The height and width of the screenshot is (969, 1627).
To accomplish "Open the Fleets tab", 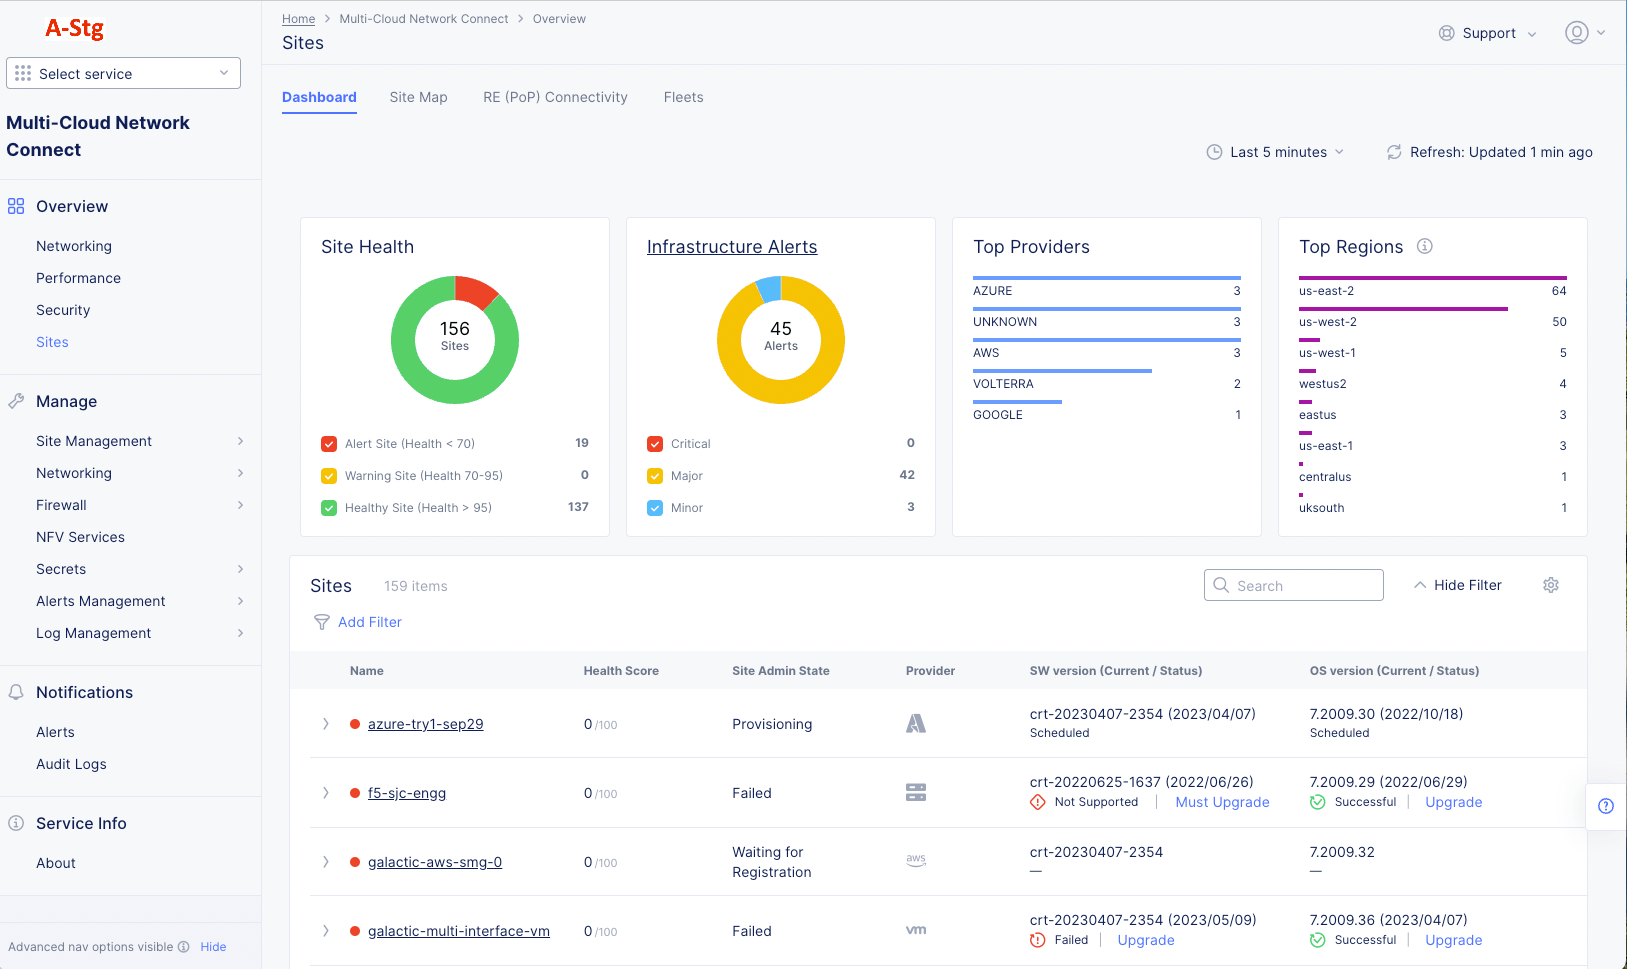I will pyautogui.click(x=683, y=97).
